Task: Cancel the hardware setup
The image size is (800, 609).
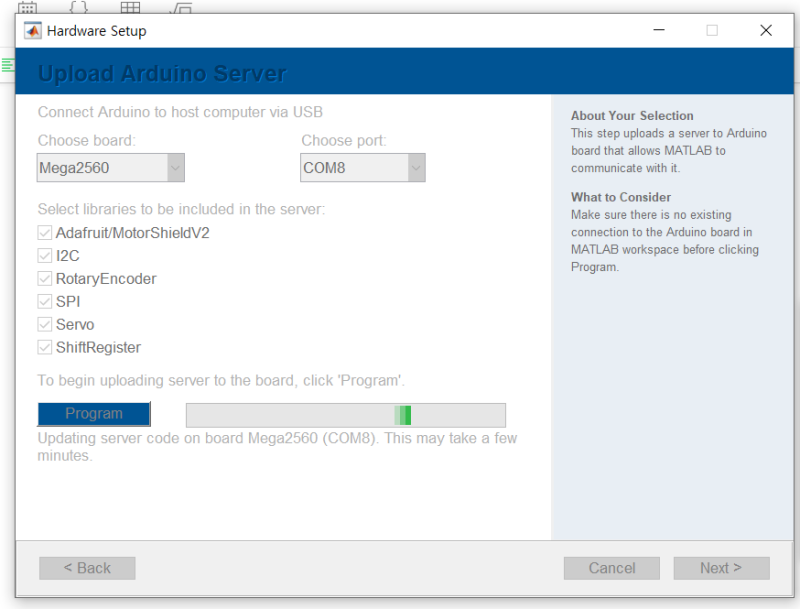Action: (612, 568)
